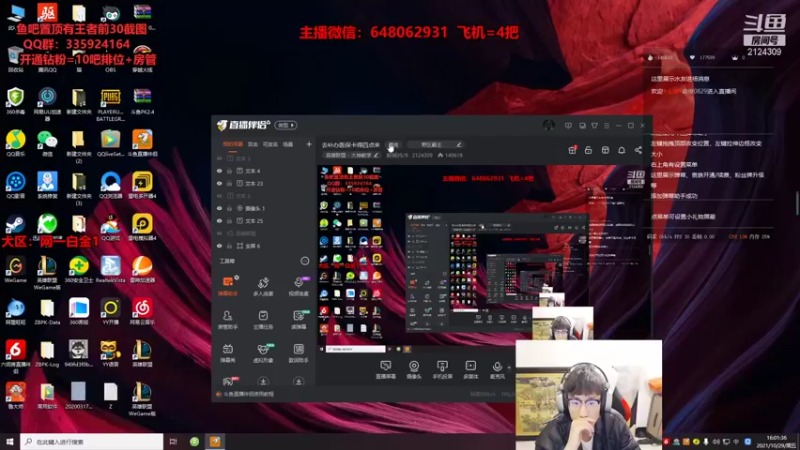Open the 读弹幕 tool
Screen dimensions: 800x450
298,319
